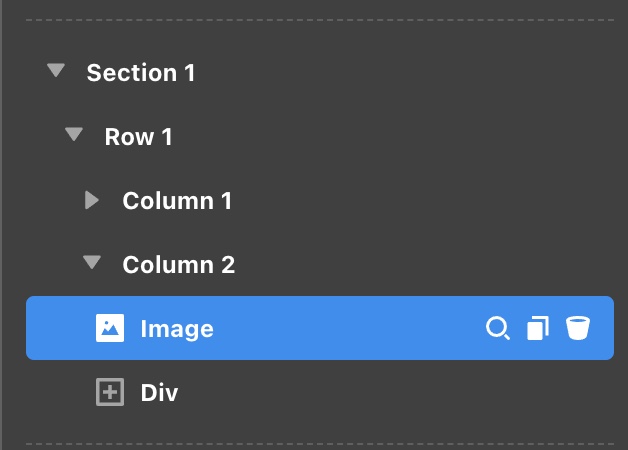Viewport: 628px width, 450px height.
Task: Collapse the Section 1 tree node
Action: point(56,70)
